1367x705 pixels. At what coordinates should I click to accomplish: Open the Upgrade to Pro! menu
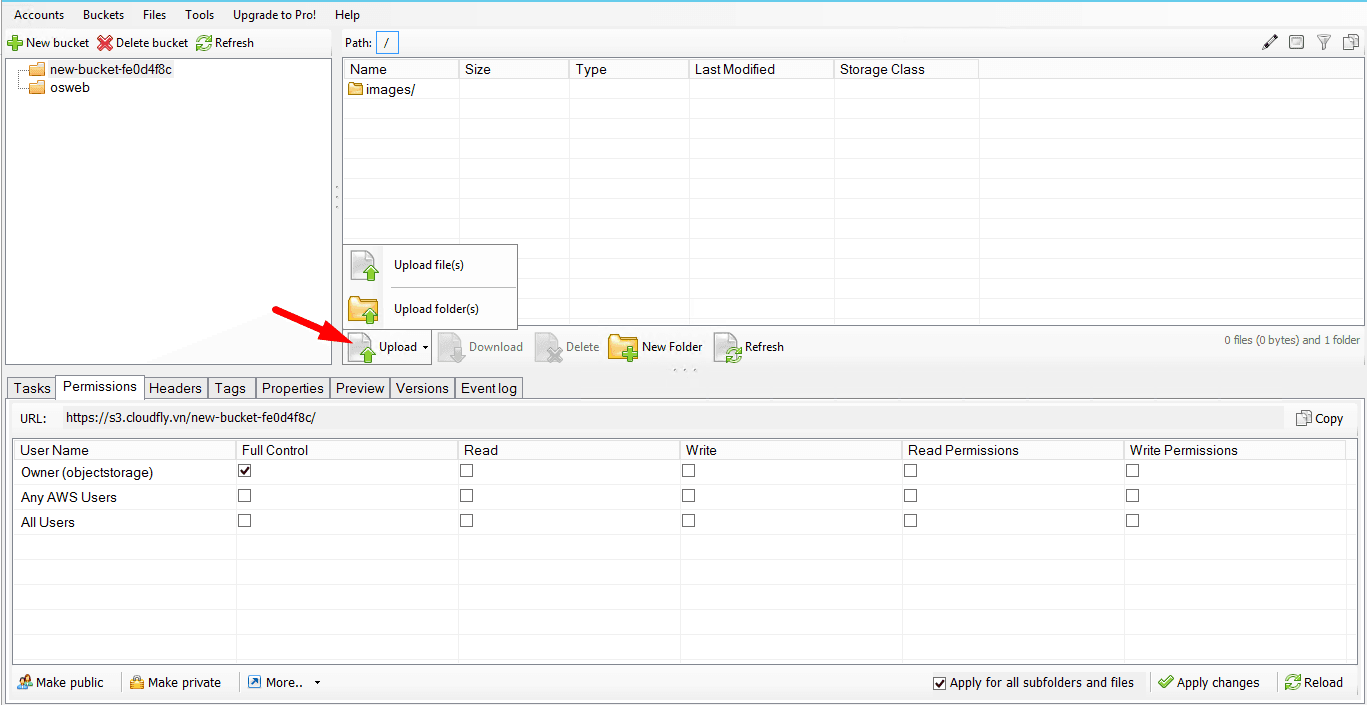(x=274, y=15)
